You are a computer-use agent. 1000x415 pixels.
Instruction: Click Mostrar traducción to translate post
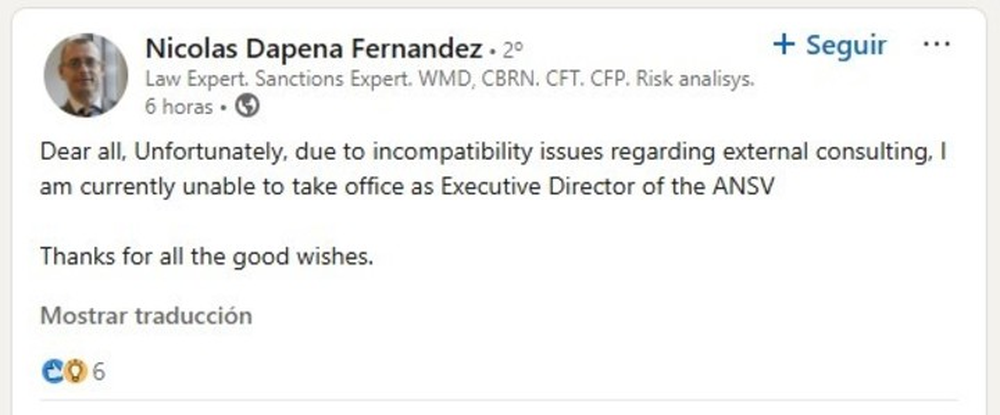click(x=146, y=316)
